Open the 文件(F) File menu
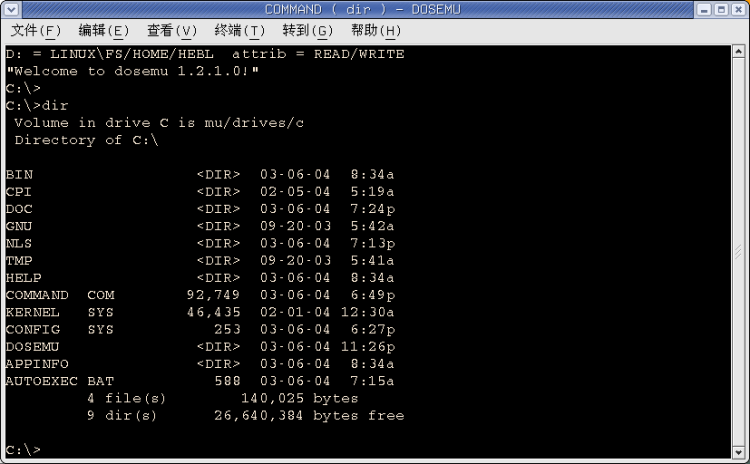The image size is (750, 464). click(36, 30)
